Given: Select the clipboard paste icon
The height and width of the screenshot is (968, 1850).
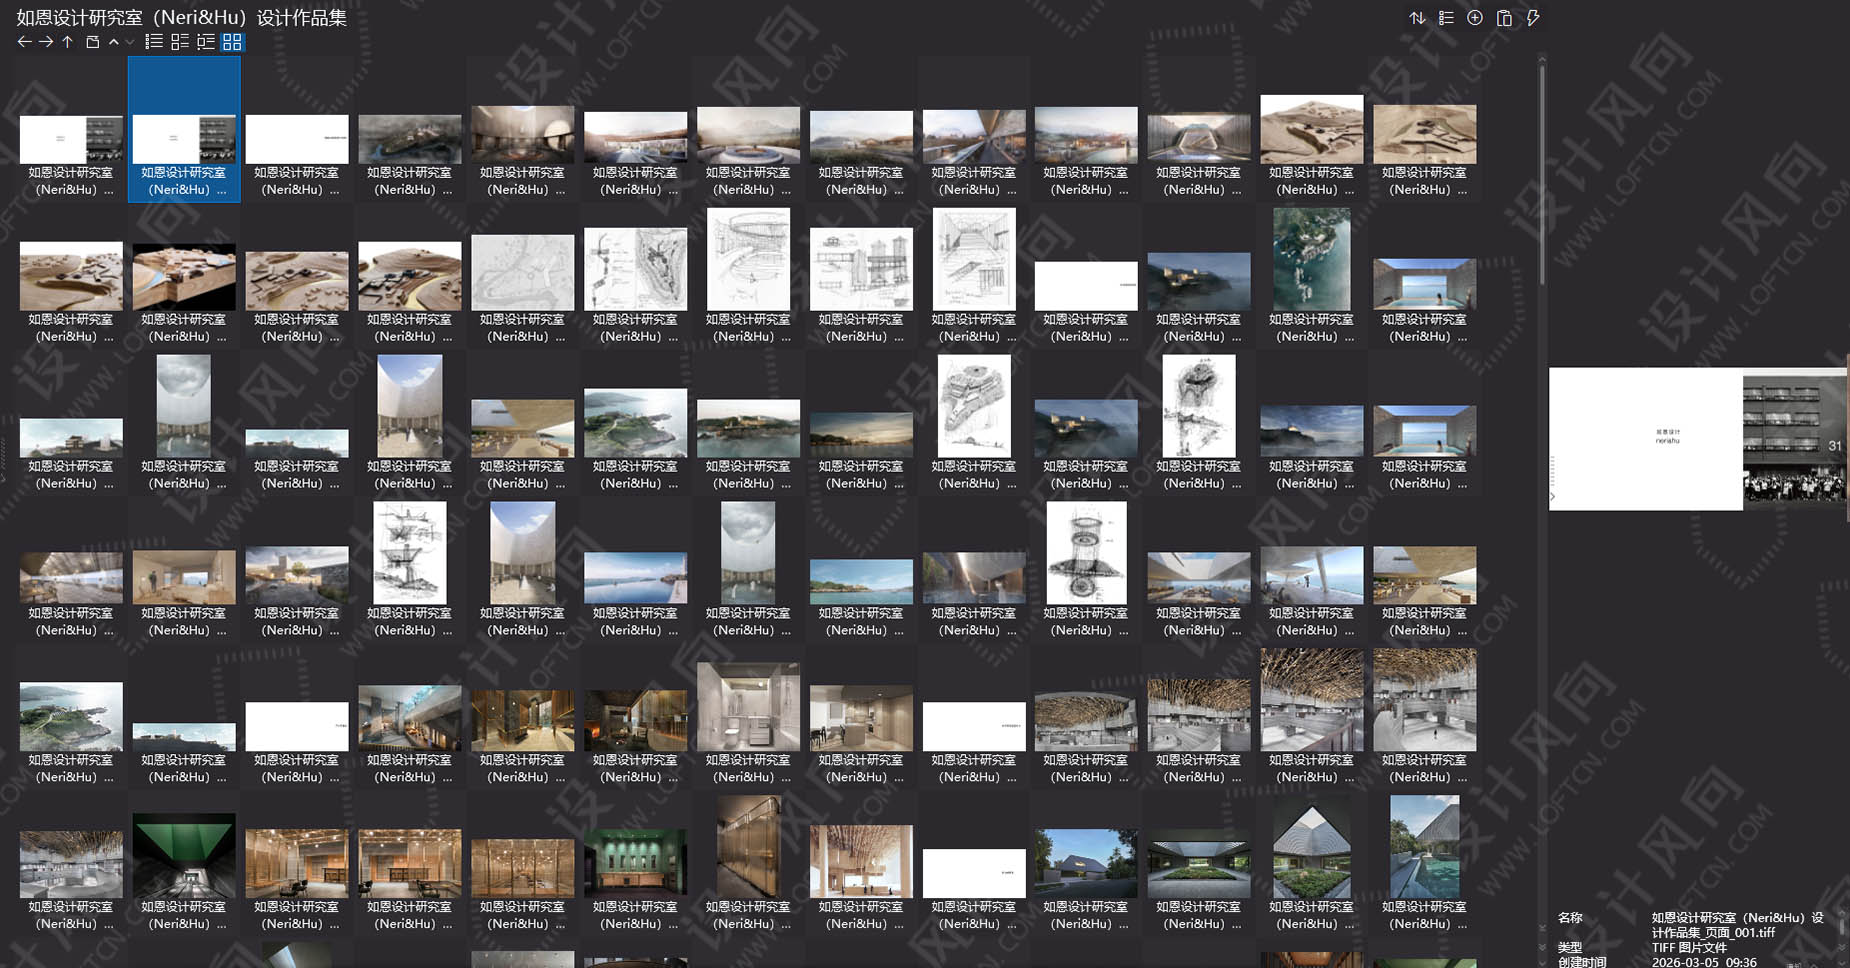Looking at the screenshot, I should pyautogui.click(x=1504, y=18).
